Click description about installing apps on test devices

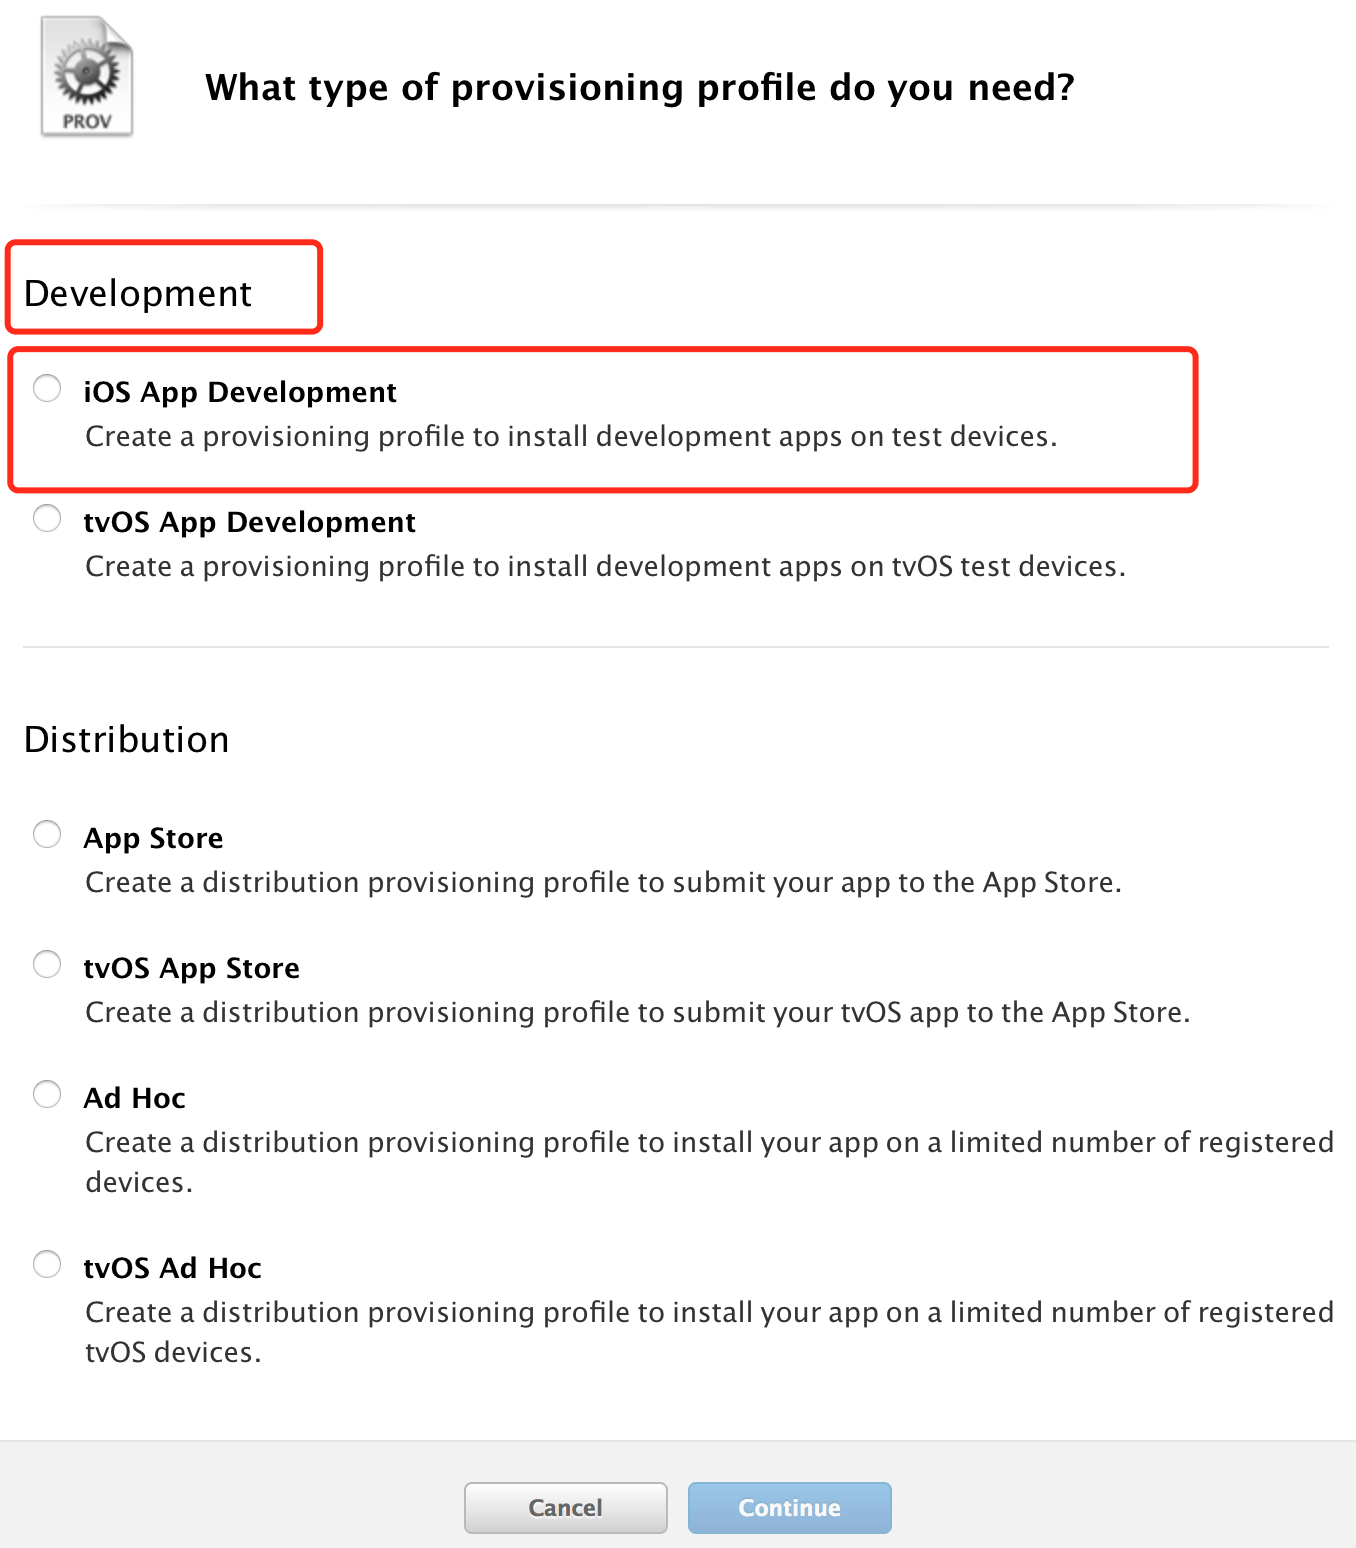coord(571,437)
